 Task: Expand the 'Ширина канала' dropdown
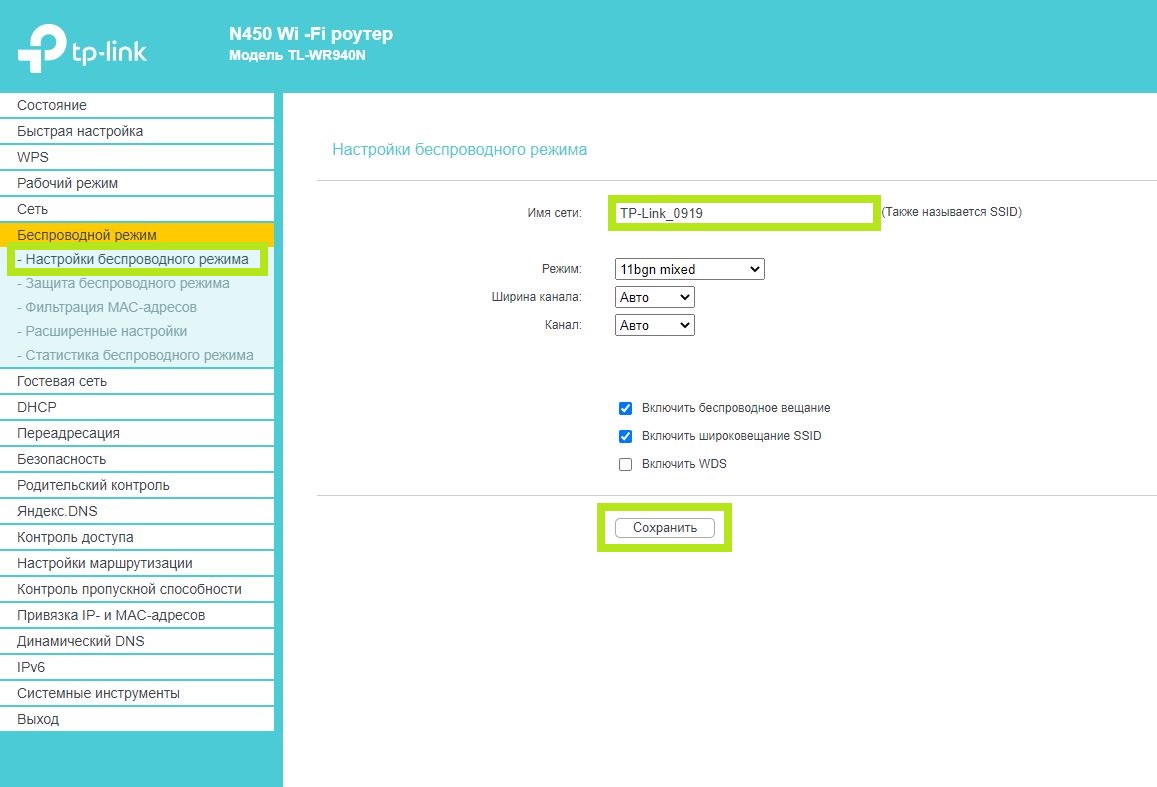tap(654, 297)
